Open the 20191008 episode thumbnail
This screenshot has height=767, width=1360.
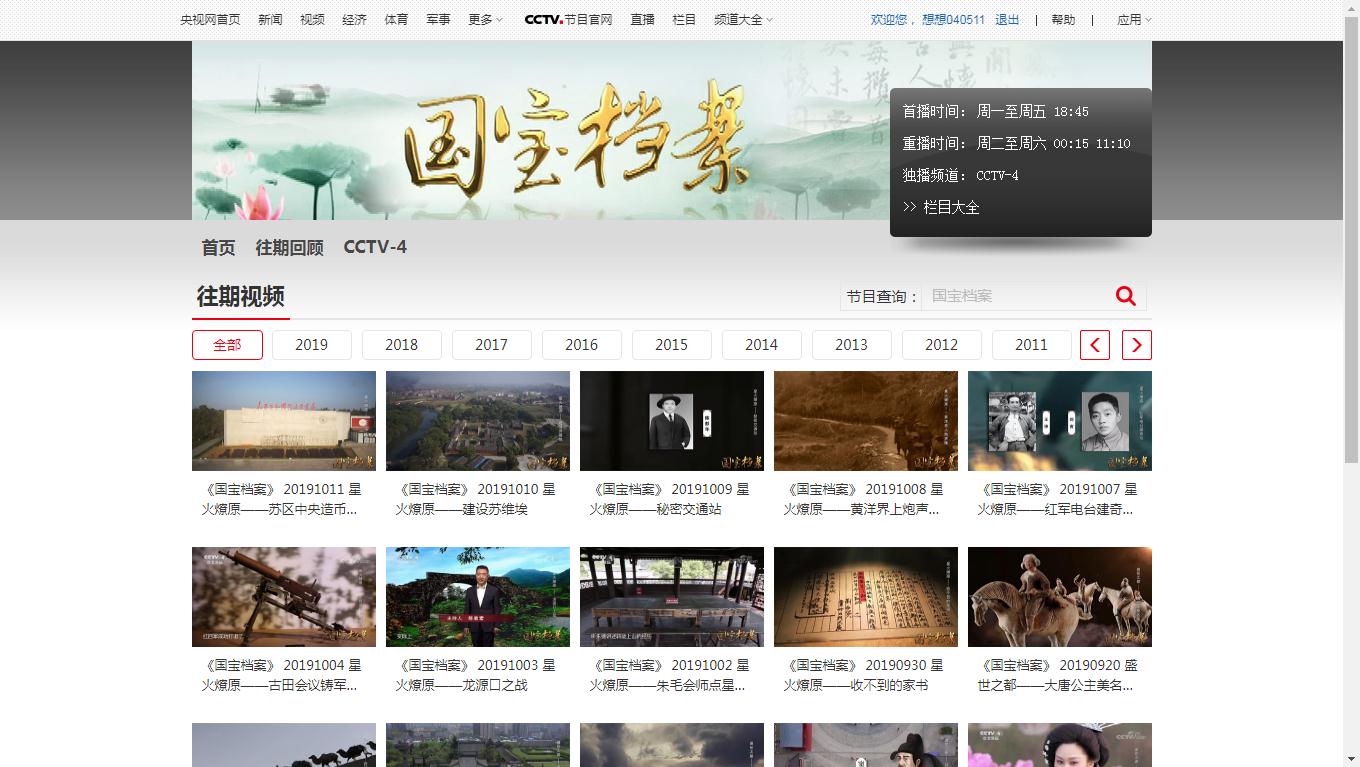866,421
